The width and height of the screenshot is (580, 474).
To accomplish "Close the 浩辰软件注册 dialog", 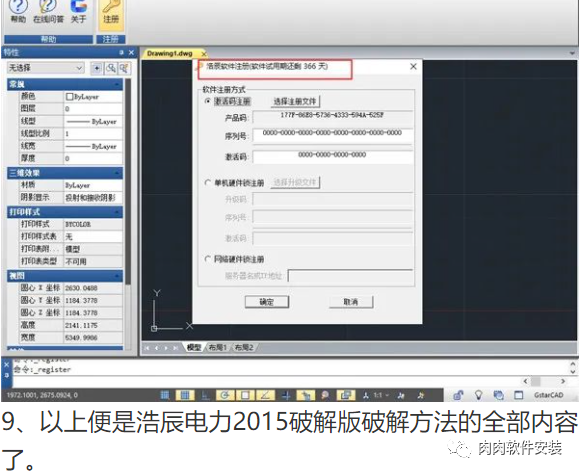I will [414, 67].
